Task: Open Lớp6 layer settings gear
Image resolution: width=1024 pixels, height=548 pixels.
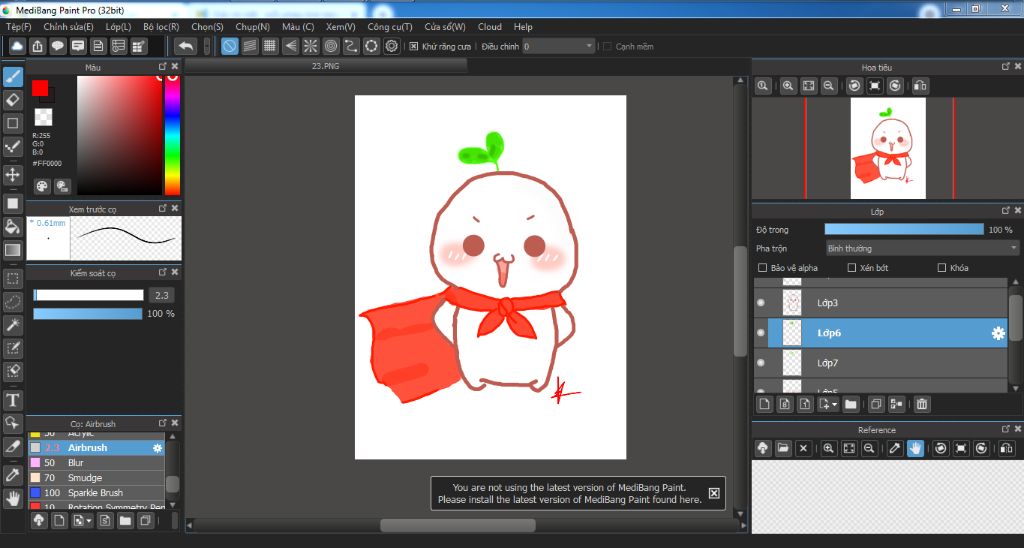Action: 998,333
